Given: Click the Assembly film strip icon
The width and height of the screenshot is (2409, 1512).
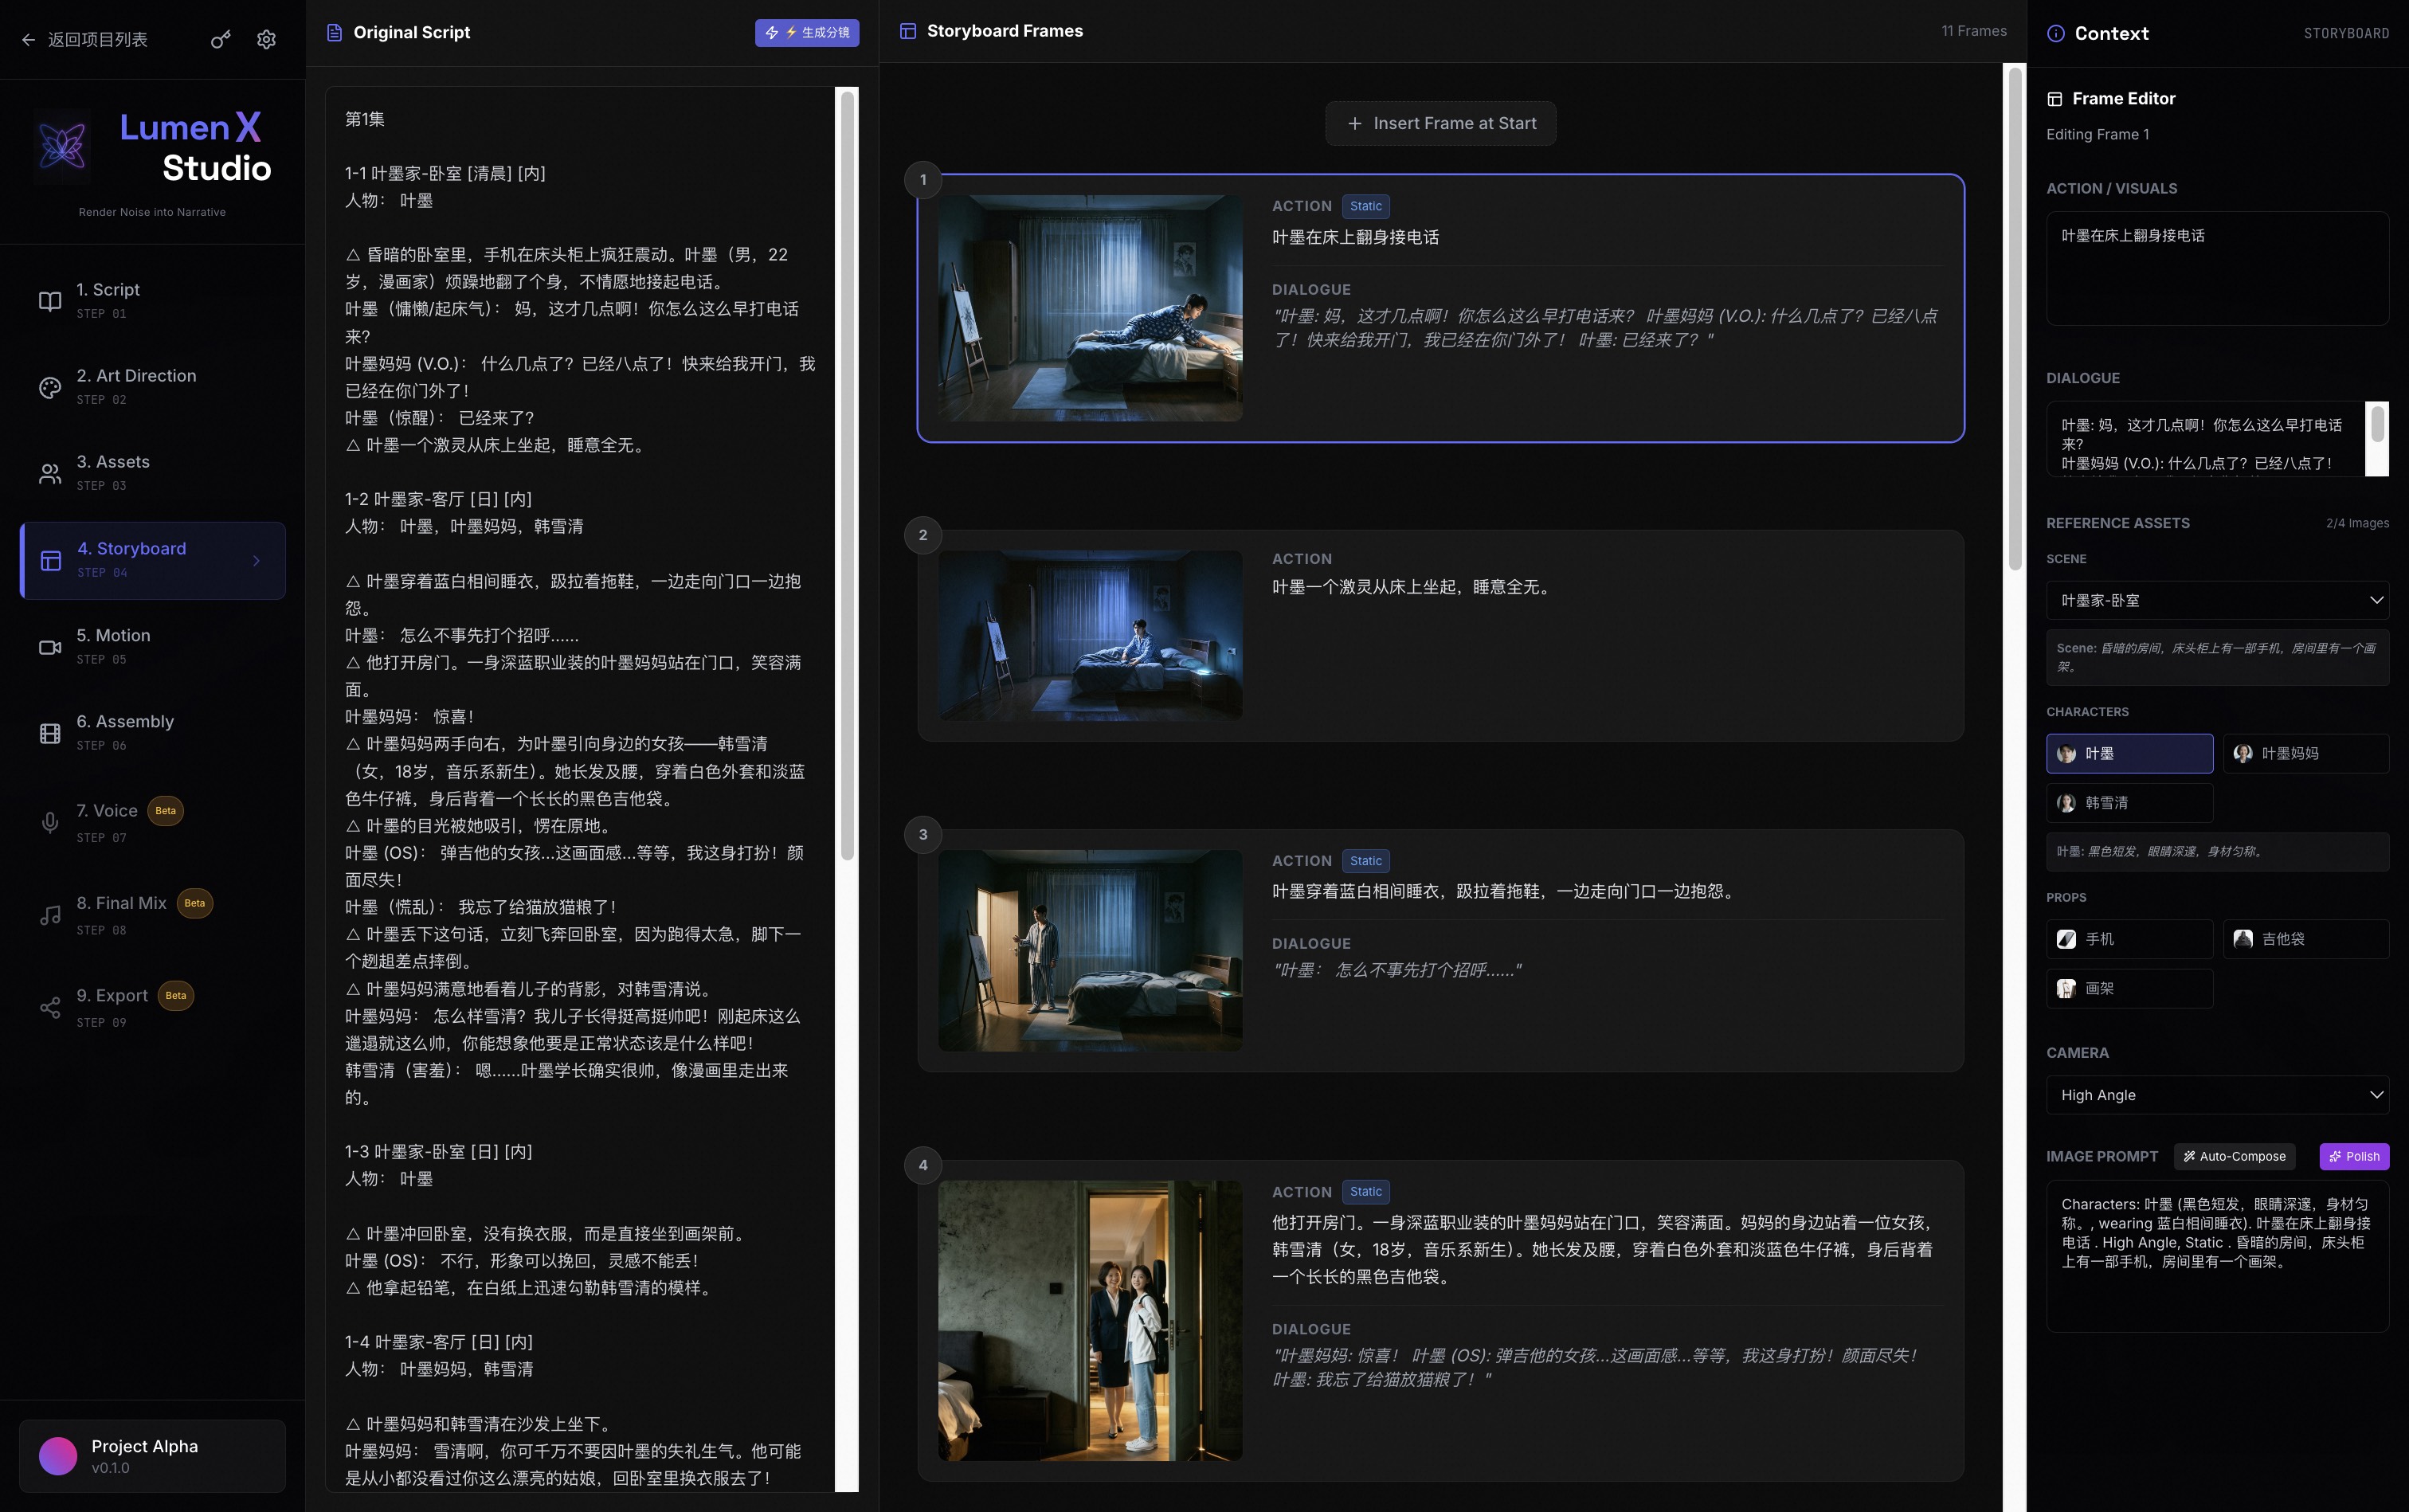Looking at the screenshot, I should point(50,733).
